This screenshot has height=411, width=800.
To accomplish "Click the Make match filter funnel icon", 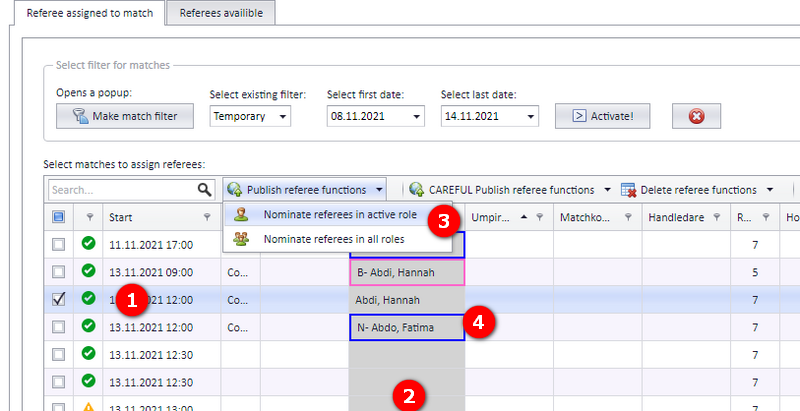I will click(x=80, y=116).
